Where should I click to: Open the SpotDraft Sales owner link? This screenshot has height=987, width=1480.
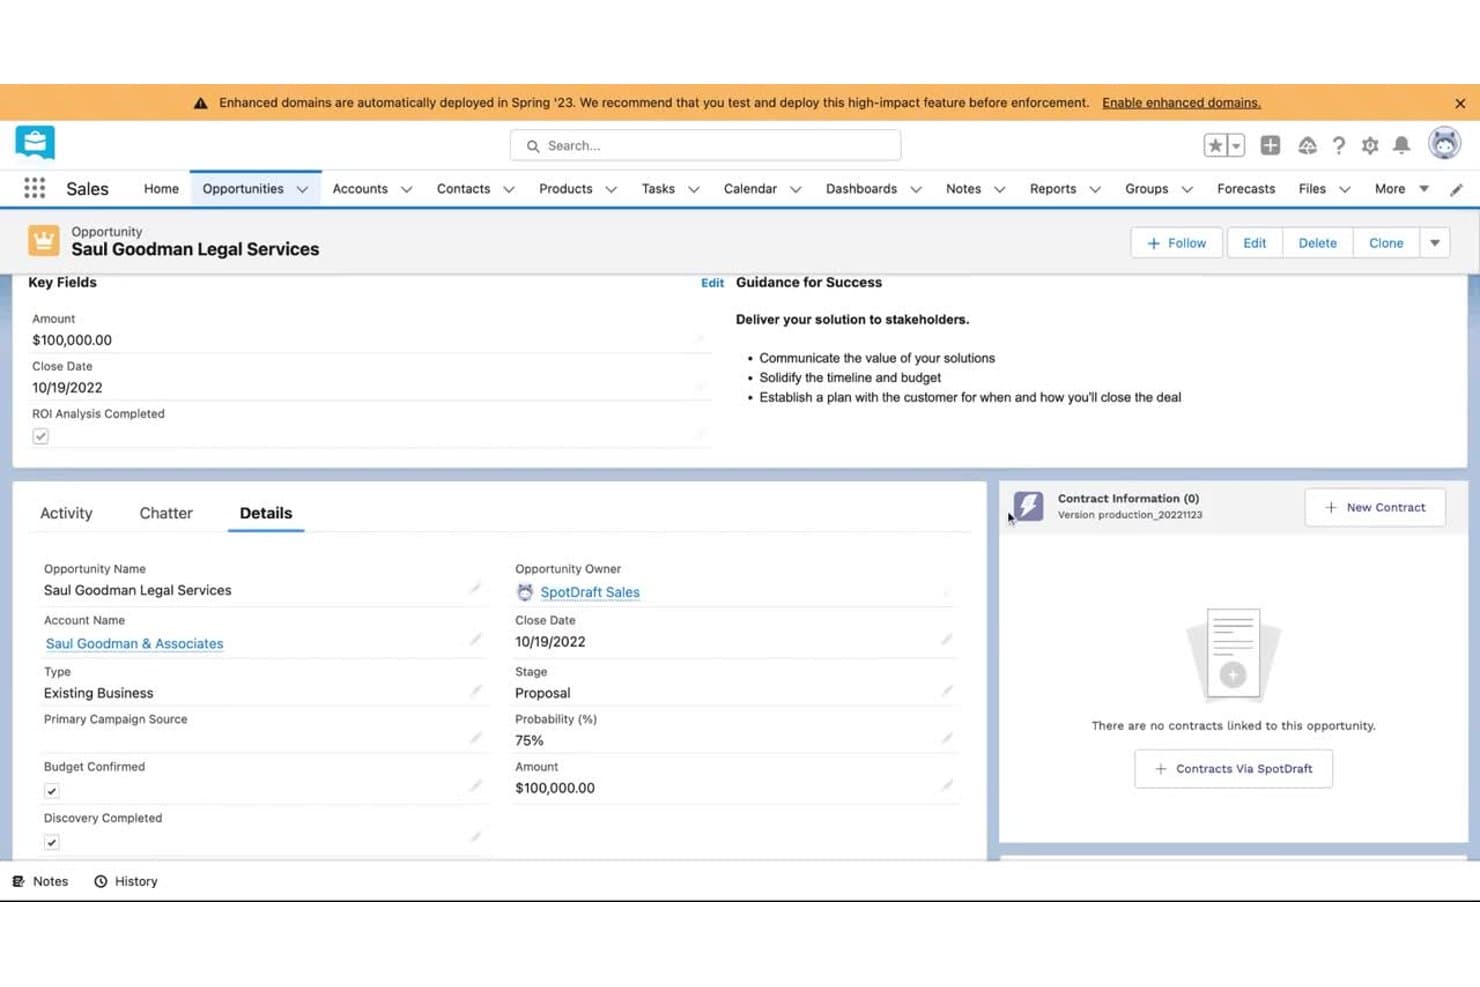(x=590, y=592)
